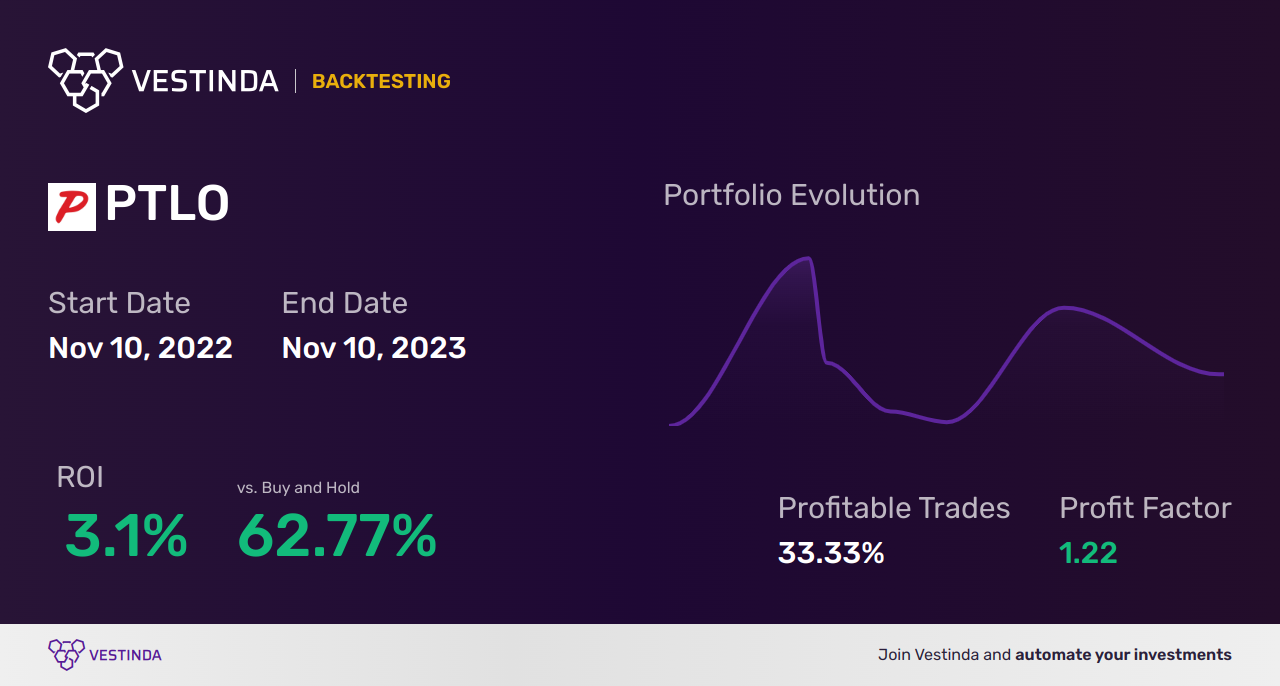
Task: Click the 33.33% Profitable Trades value
Action: click(x=831, y=553)
